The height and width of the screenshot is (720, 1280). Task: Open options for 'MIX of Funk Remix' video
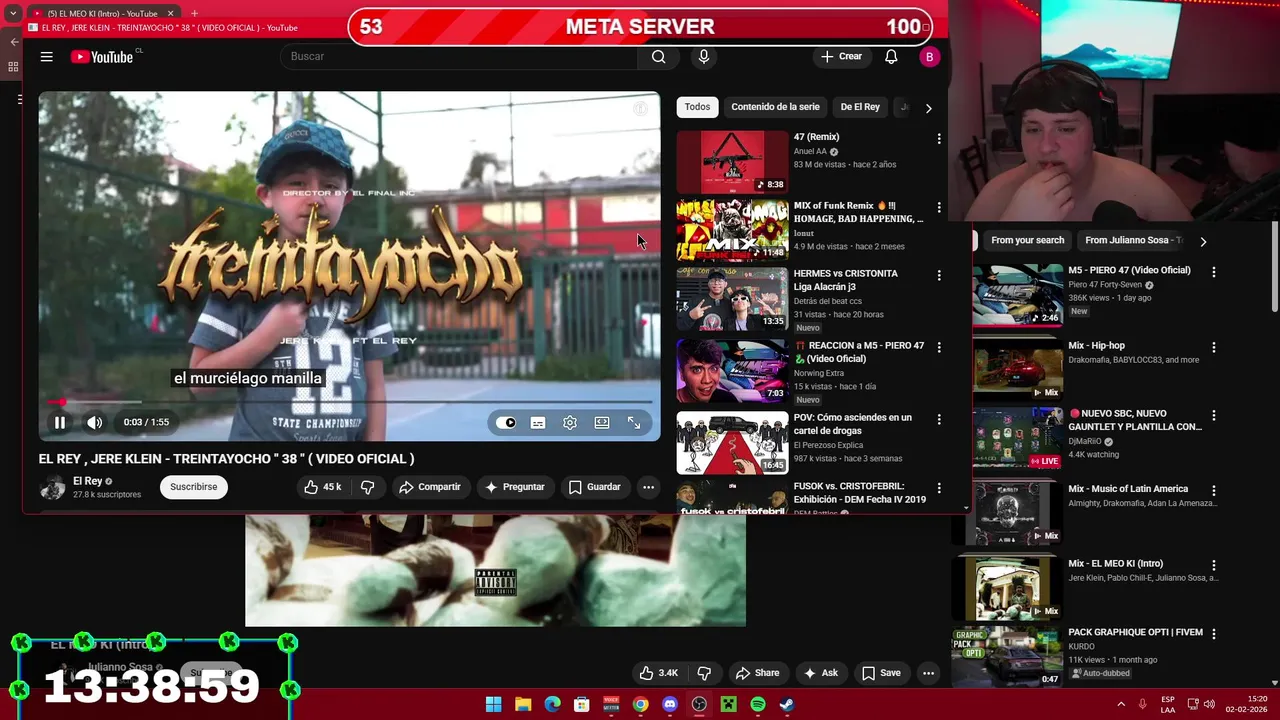938,208
